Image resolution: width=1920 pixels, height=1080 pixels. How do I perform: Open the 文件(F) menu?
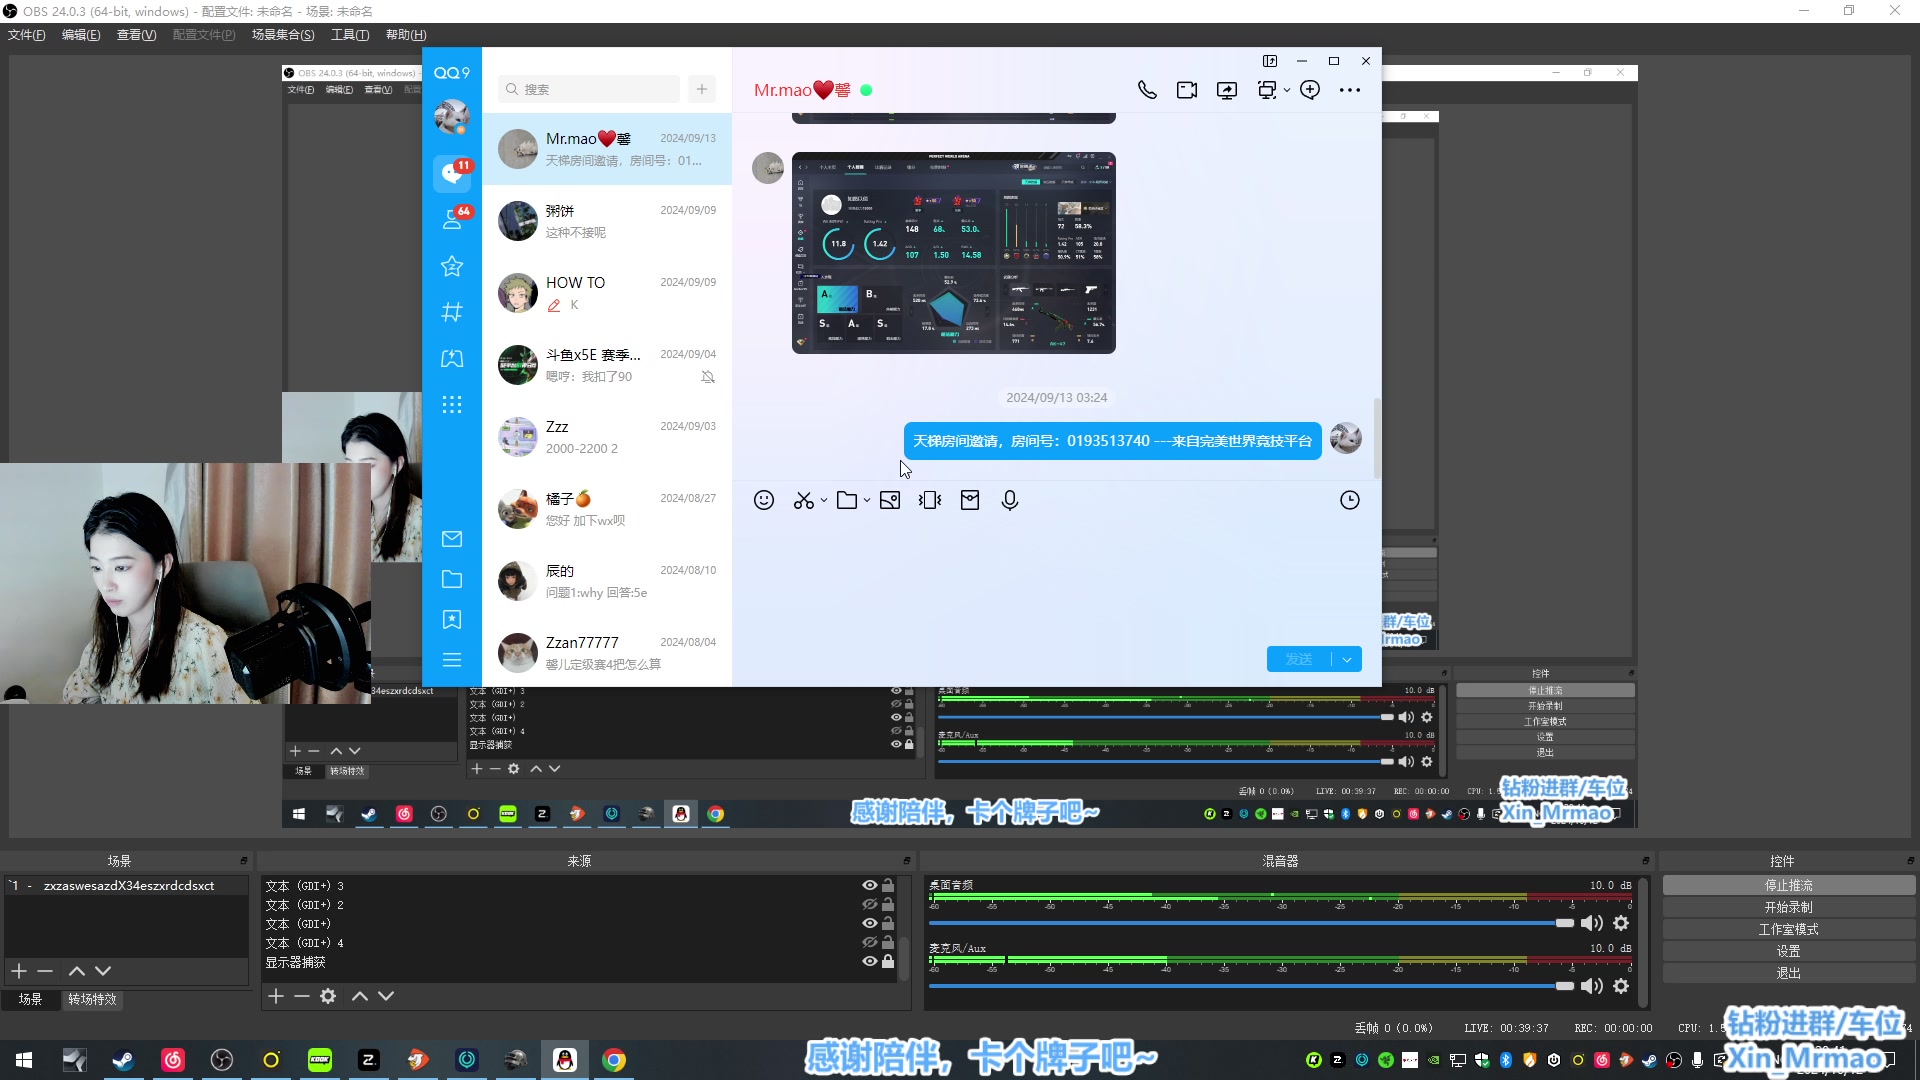pyautogui.click(x=27, y=35)
